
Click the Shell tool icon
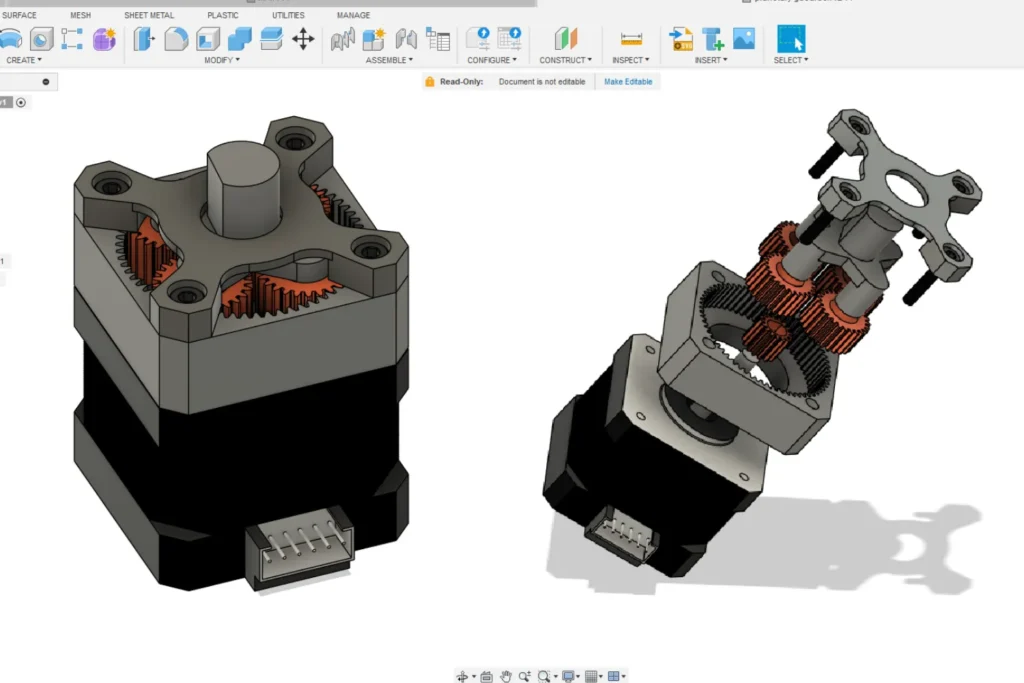click(x=208, y=39)
